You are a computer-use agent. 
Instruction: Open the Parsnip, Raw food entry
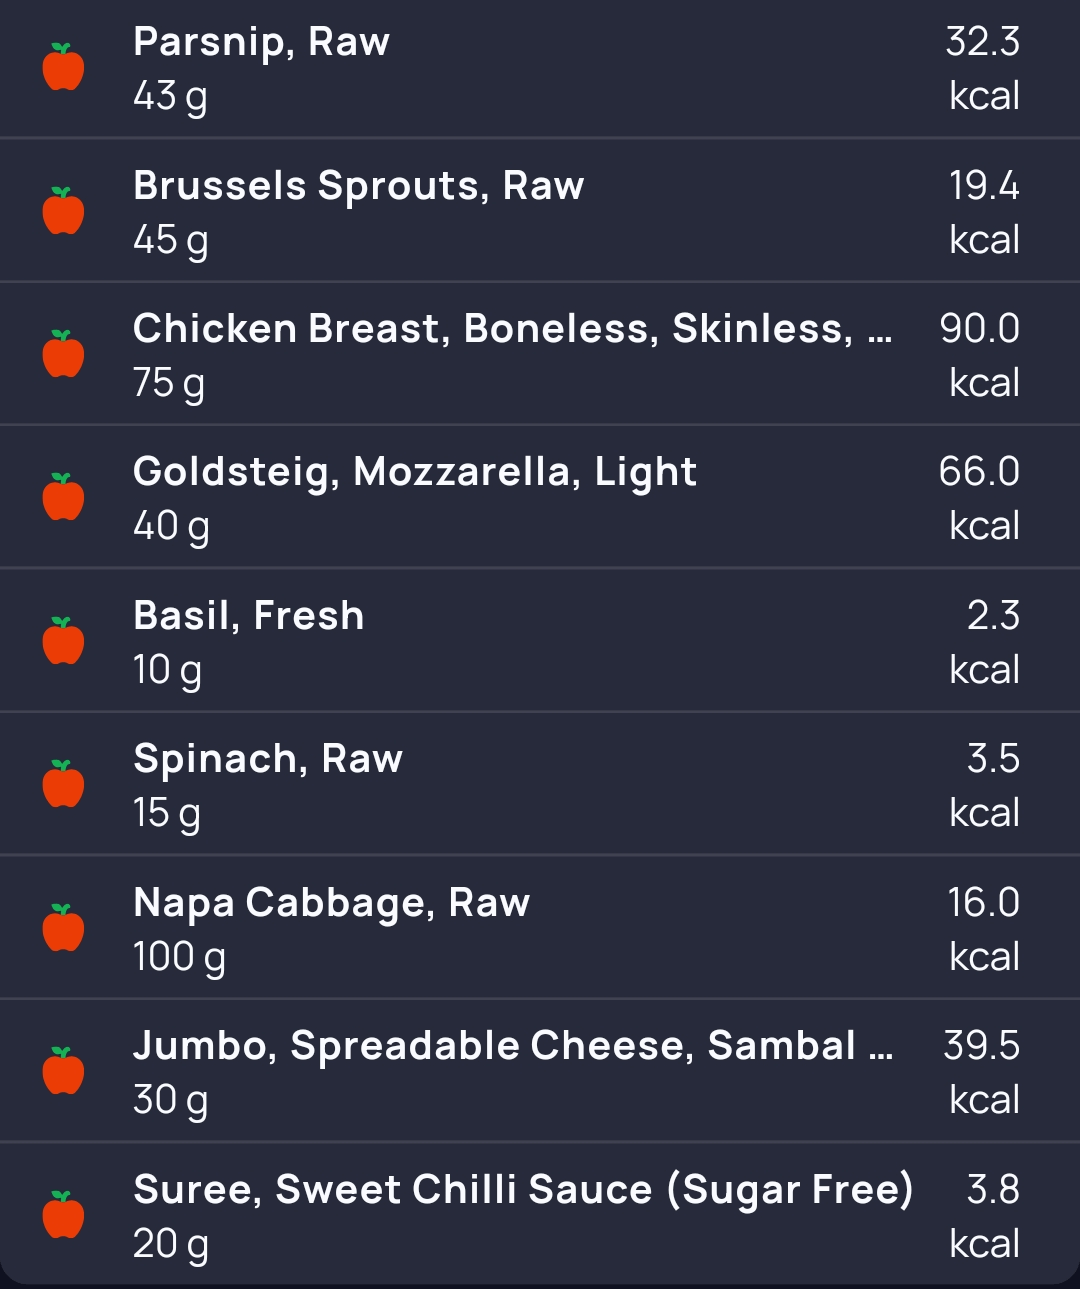pyautogui.click(x=540, y=68)
